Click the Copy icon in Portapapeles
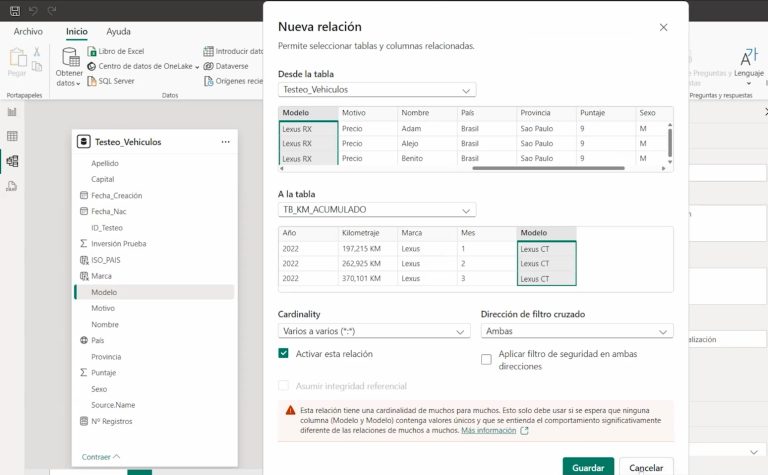This screenshot has height=475, width=768. (37, 66)
